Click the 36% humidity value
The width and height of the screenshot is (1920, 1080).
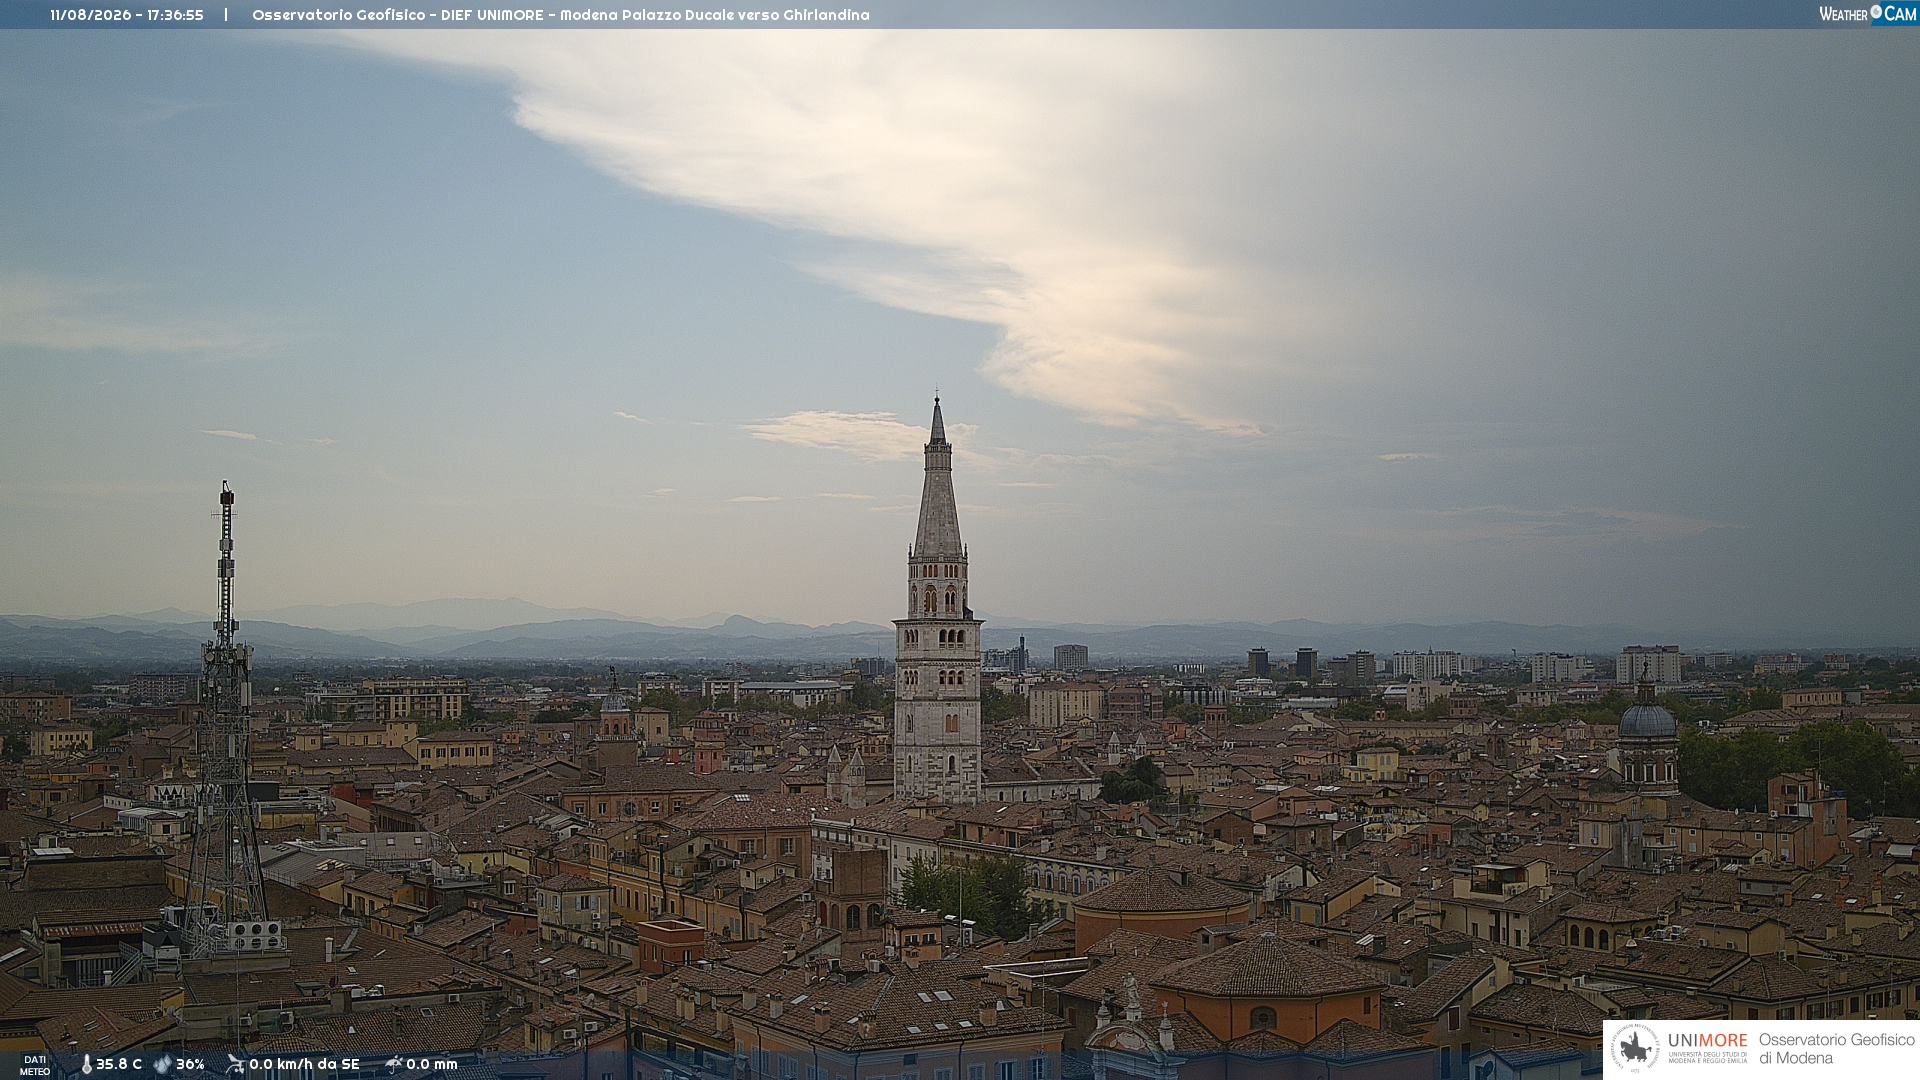190,1064
